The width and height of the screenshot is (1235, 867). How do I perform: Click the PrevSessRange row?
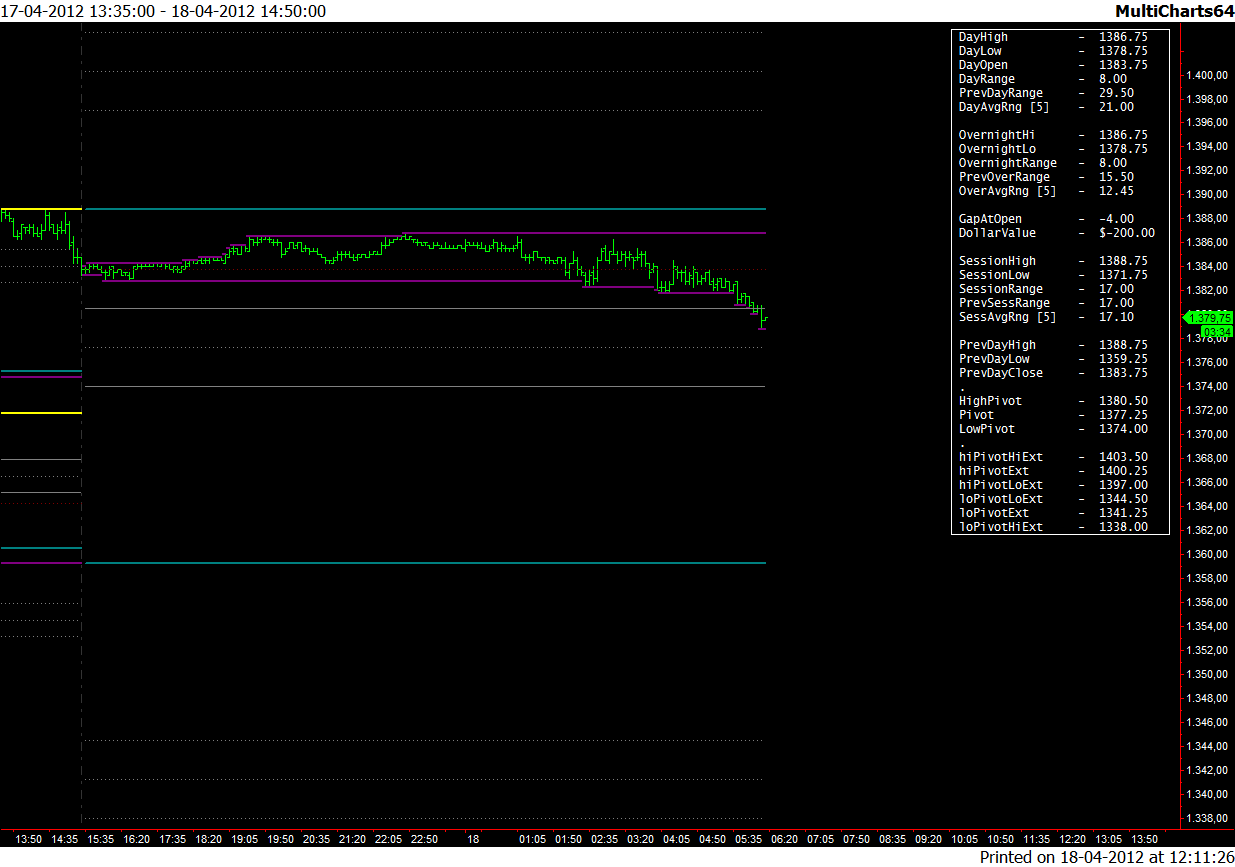[x=1046, y=303]
